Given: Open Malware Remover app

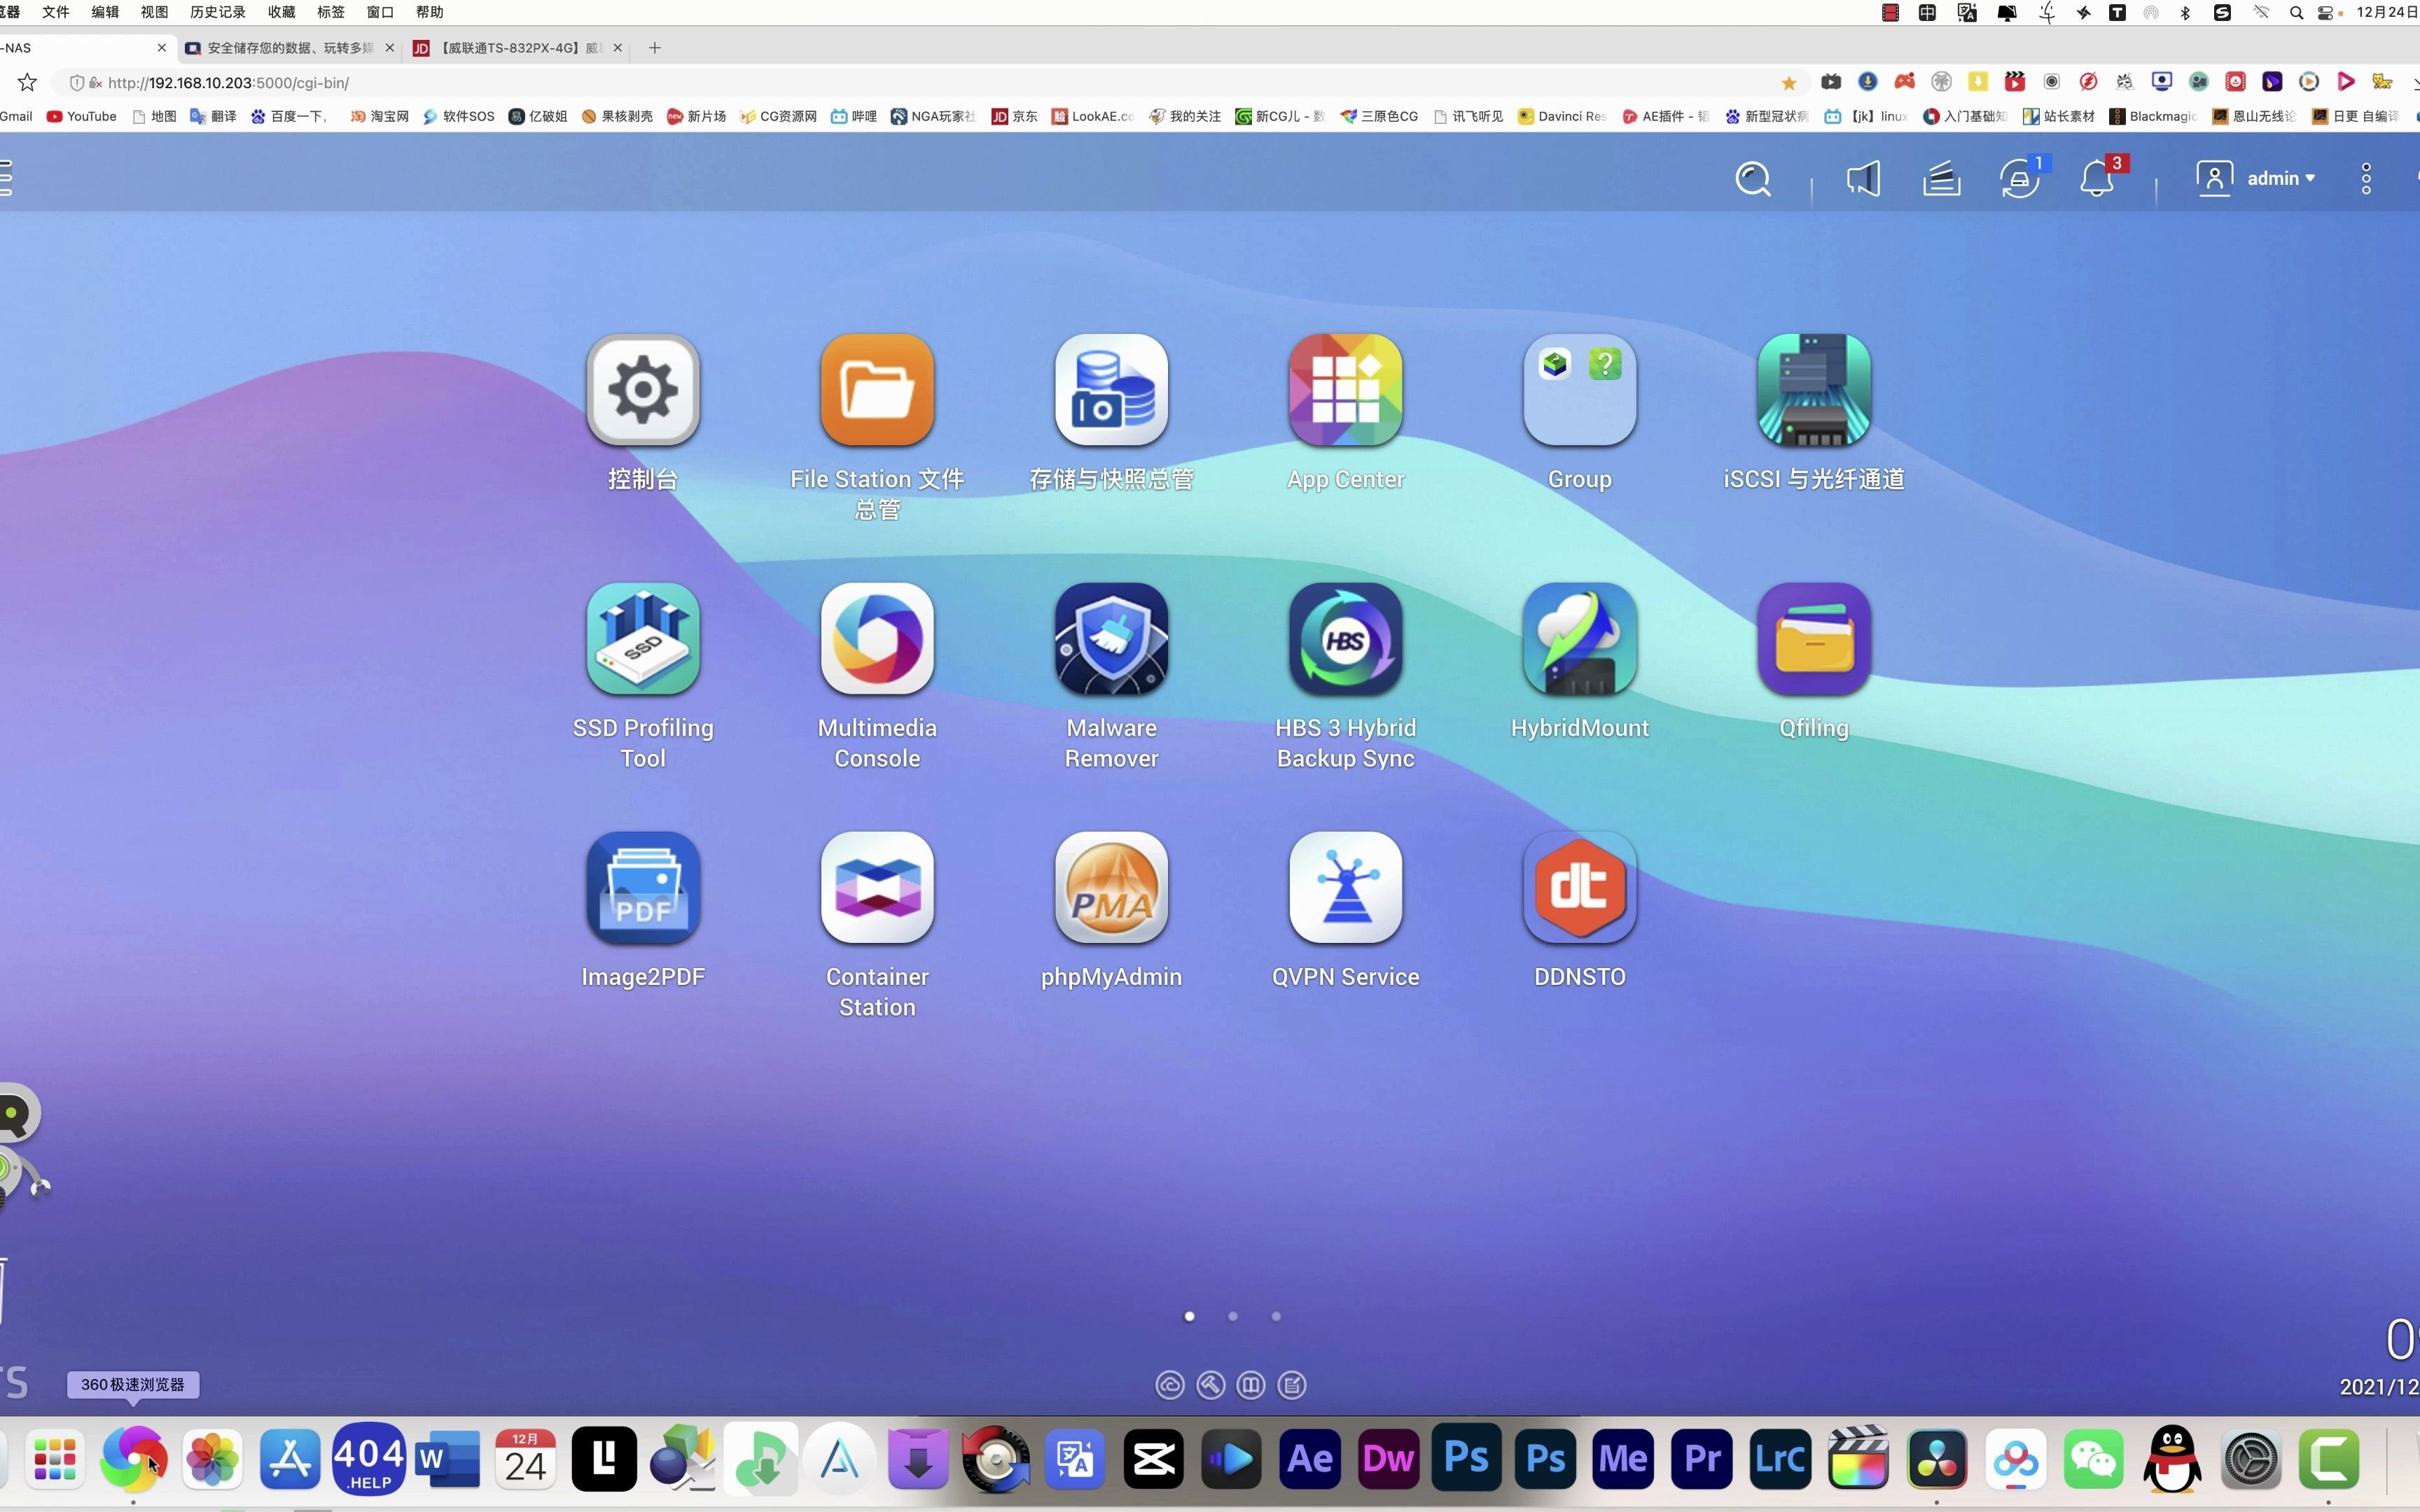Looking at the screenshot, I should [x=1111, y=639].
